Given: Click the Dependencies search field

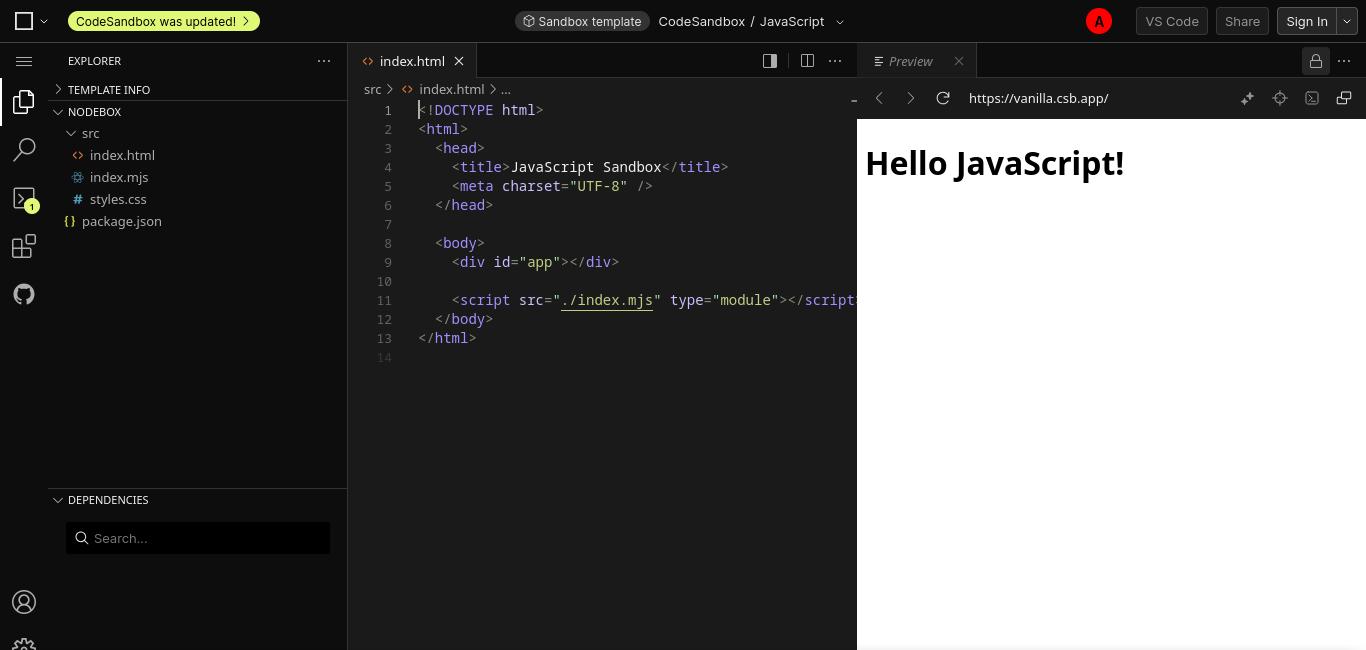Looking at the screenshot, I should pyautogui.click(x=198, y=538).
